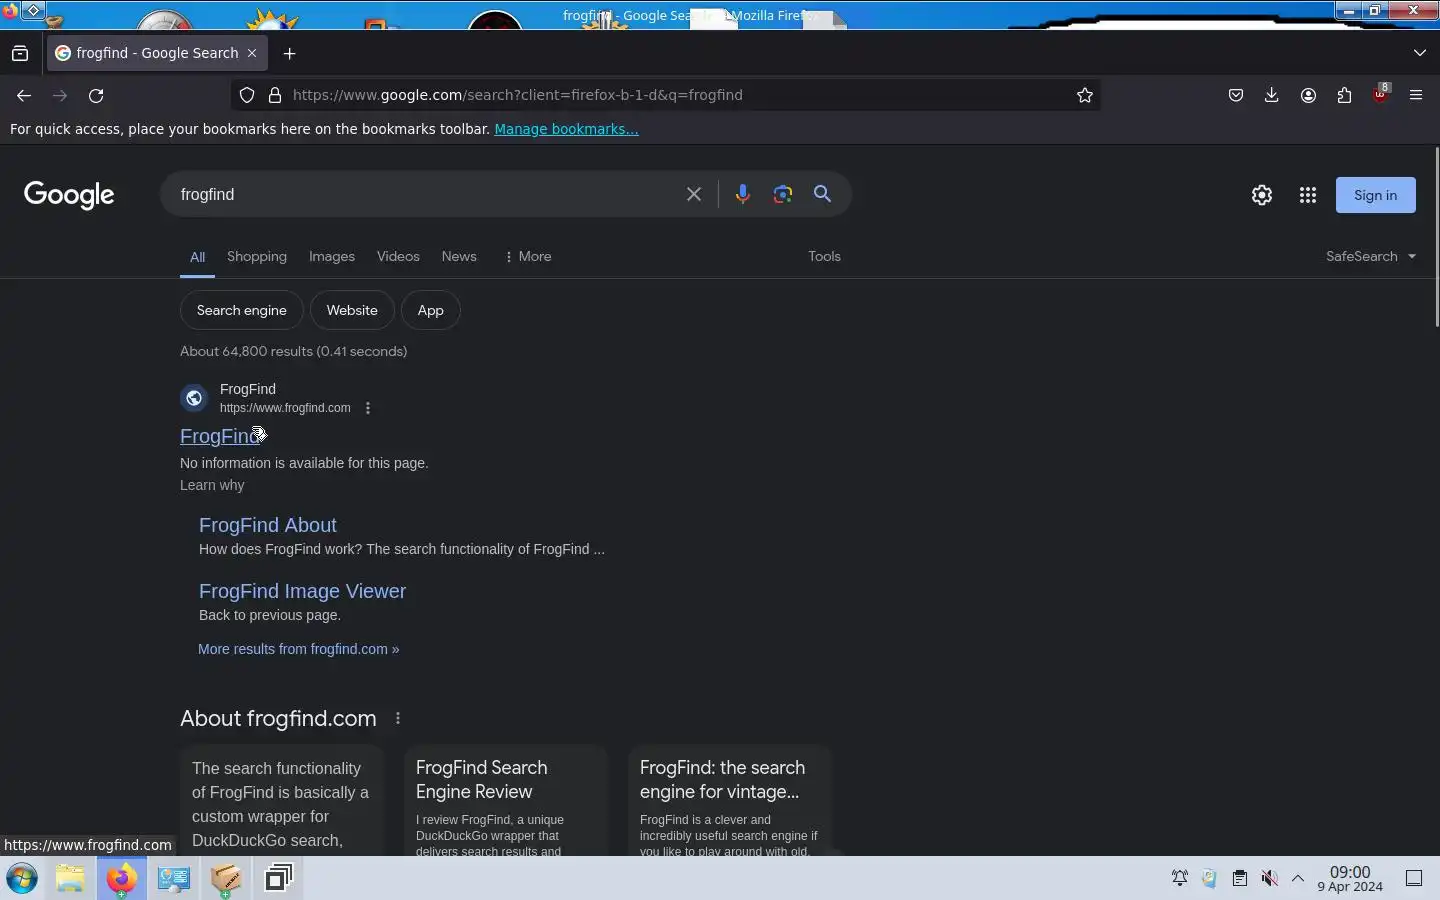Open FrogFind Search Engine Review card
1440x900 pixels.
(x=506, y=800)
